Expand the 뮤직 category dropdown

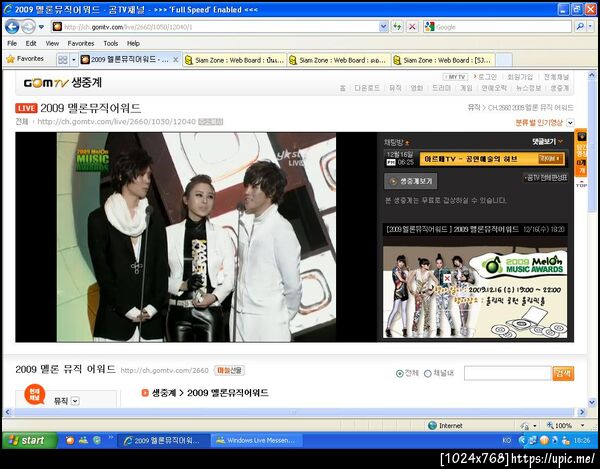tap(75, 401)
